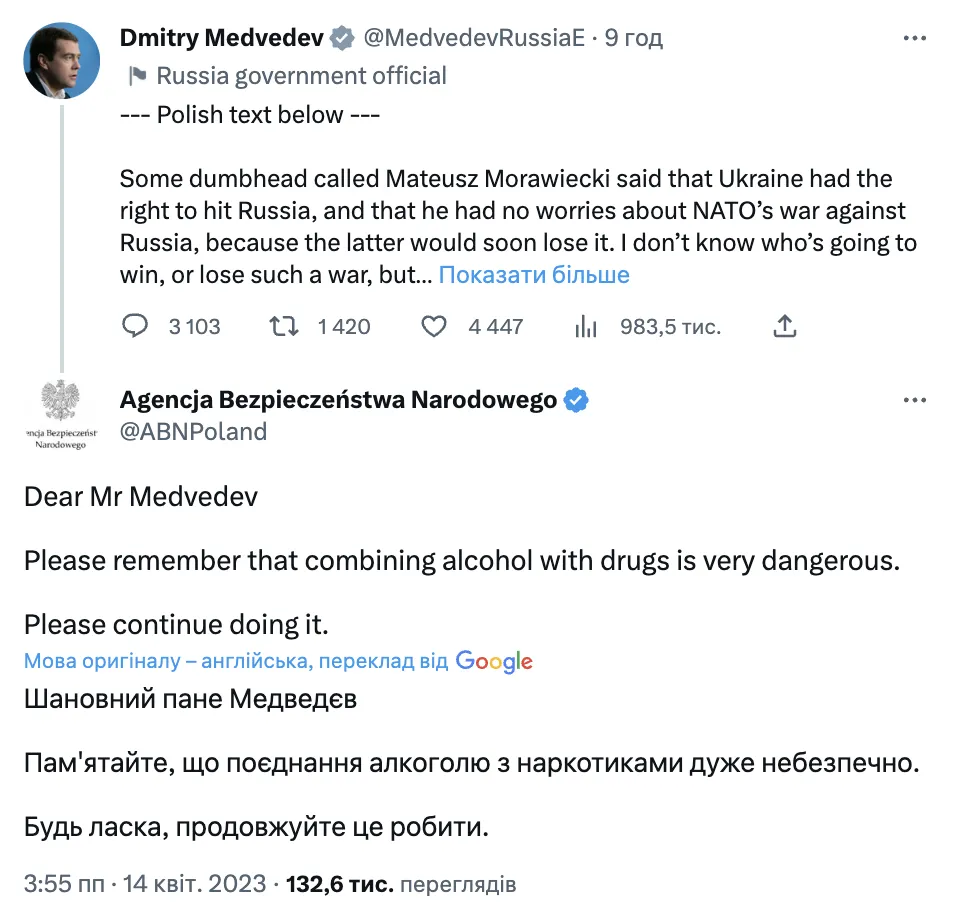Click the blue verified badge next to Dmitry Medvedev
Viewport: 954px width, 904px height.
(x=341, y=37)
